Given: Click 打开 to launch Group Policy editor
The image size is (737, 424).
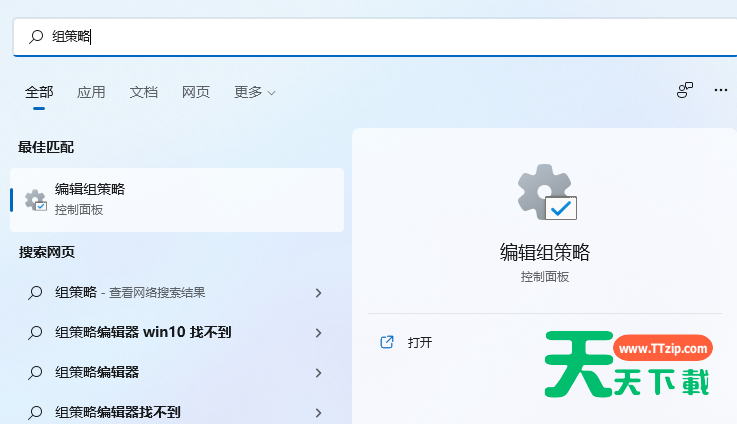Looking at the screenshot, I should (x=420, y=342).
